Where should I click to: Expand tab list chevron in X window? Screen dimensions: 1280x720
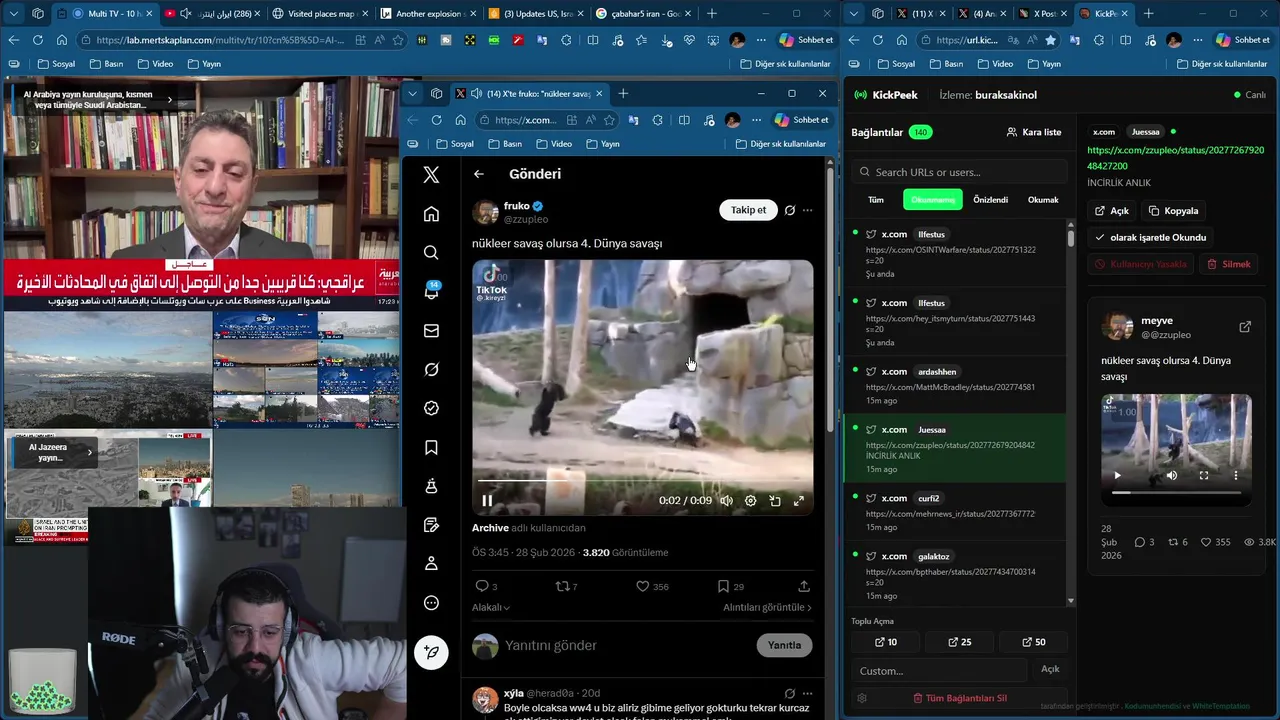pyautogui.click(x=412, y=94)
